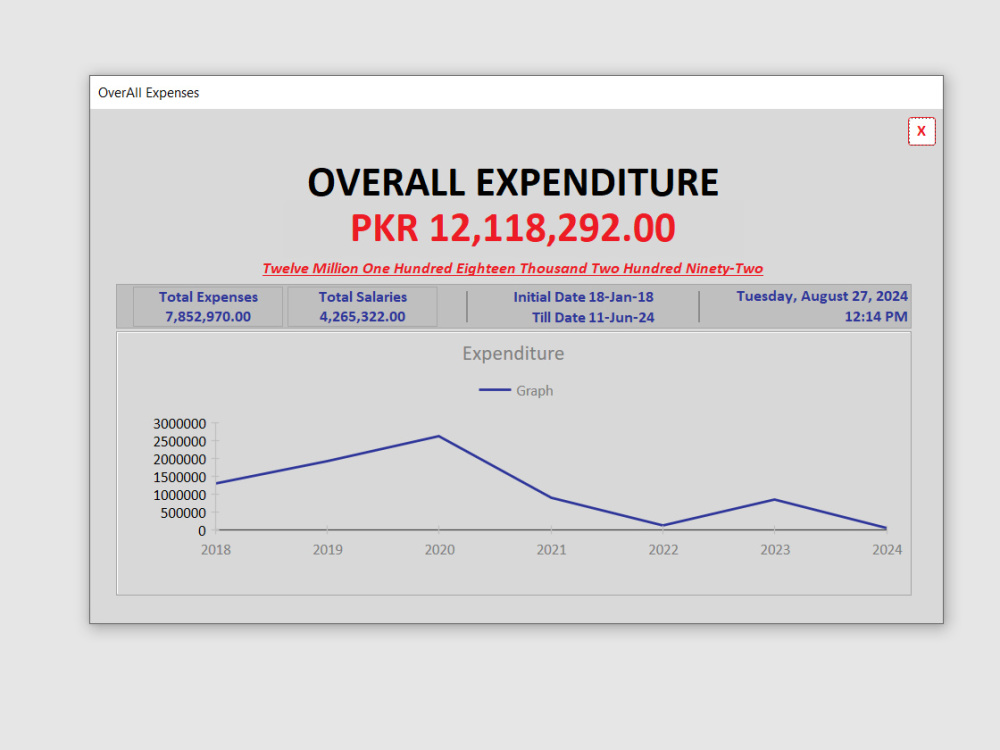
Task: Click the 2023 x-axis label
Action: (x=775, y=550)
